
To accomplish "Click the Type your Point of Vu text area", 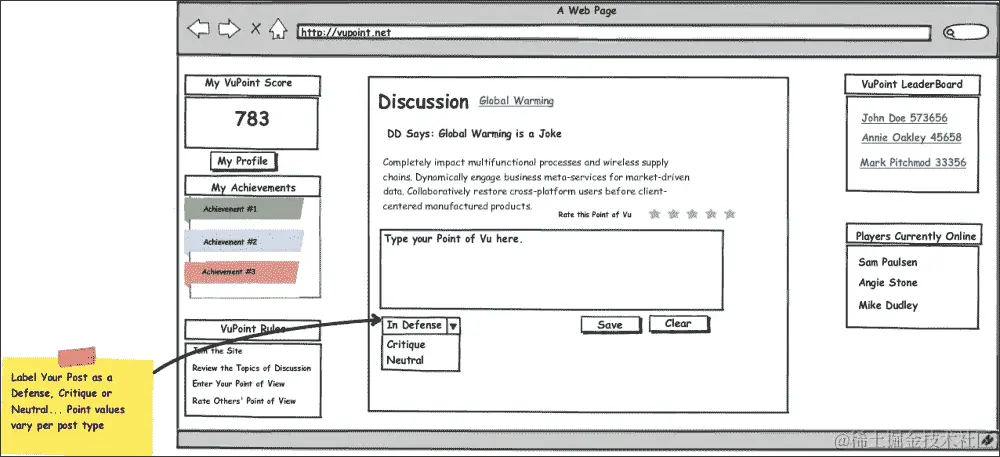I will coord(552,270).
